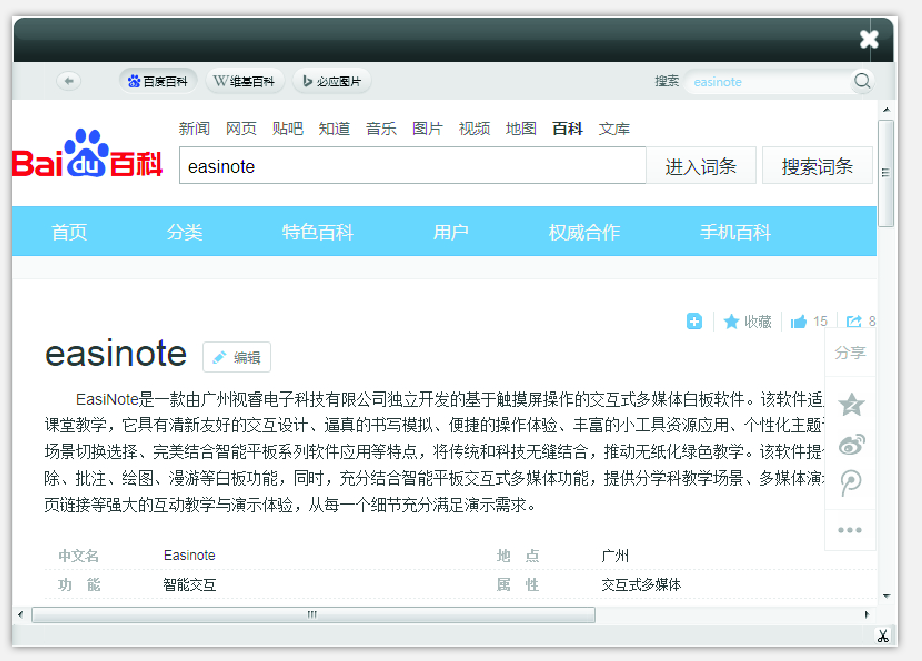Click the 分享 label in the side panel
The image size is (922, 661).
[850, 353]
